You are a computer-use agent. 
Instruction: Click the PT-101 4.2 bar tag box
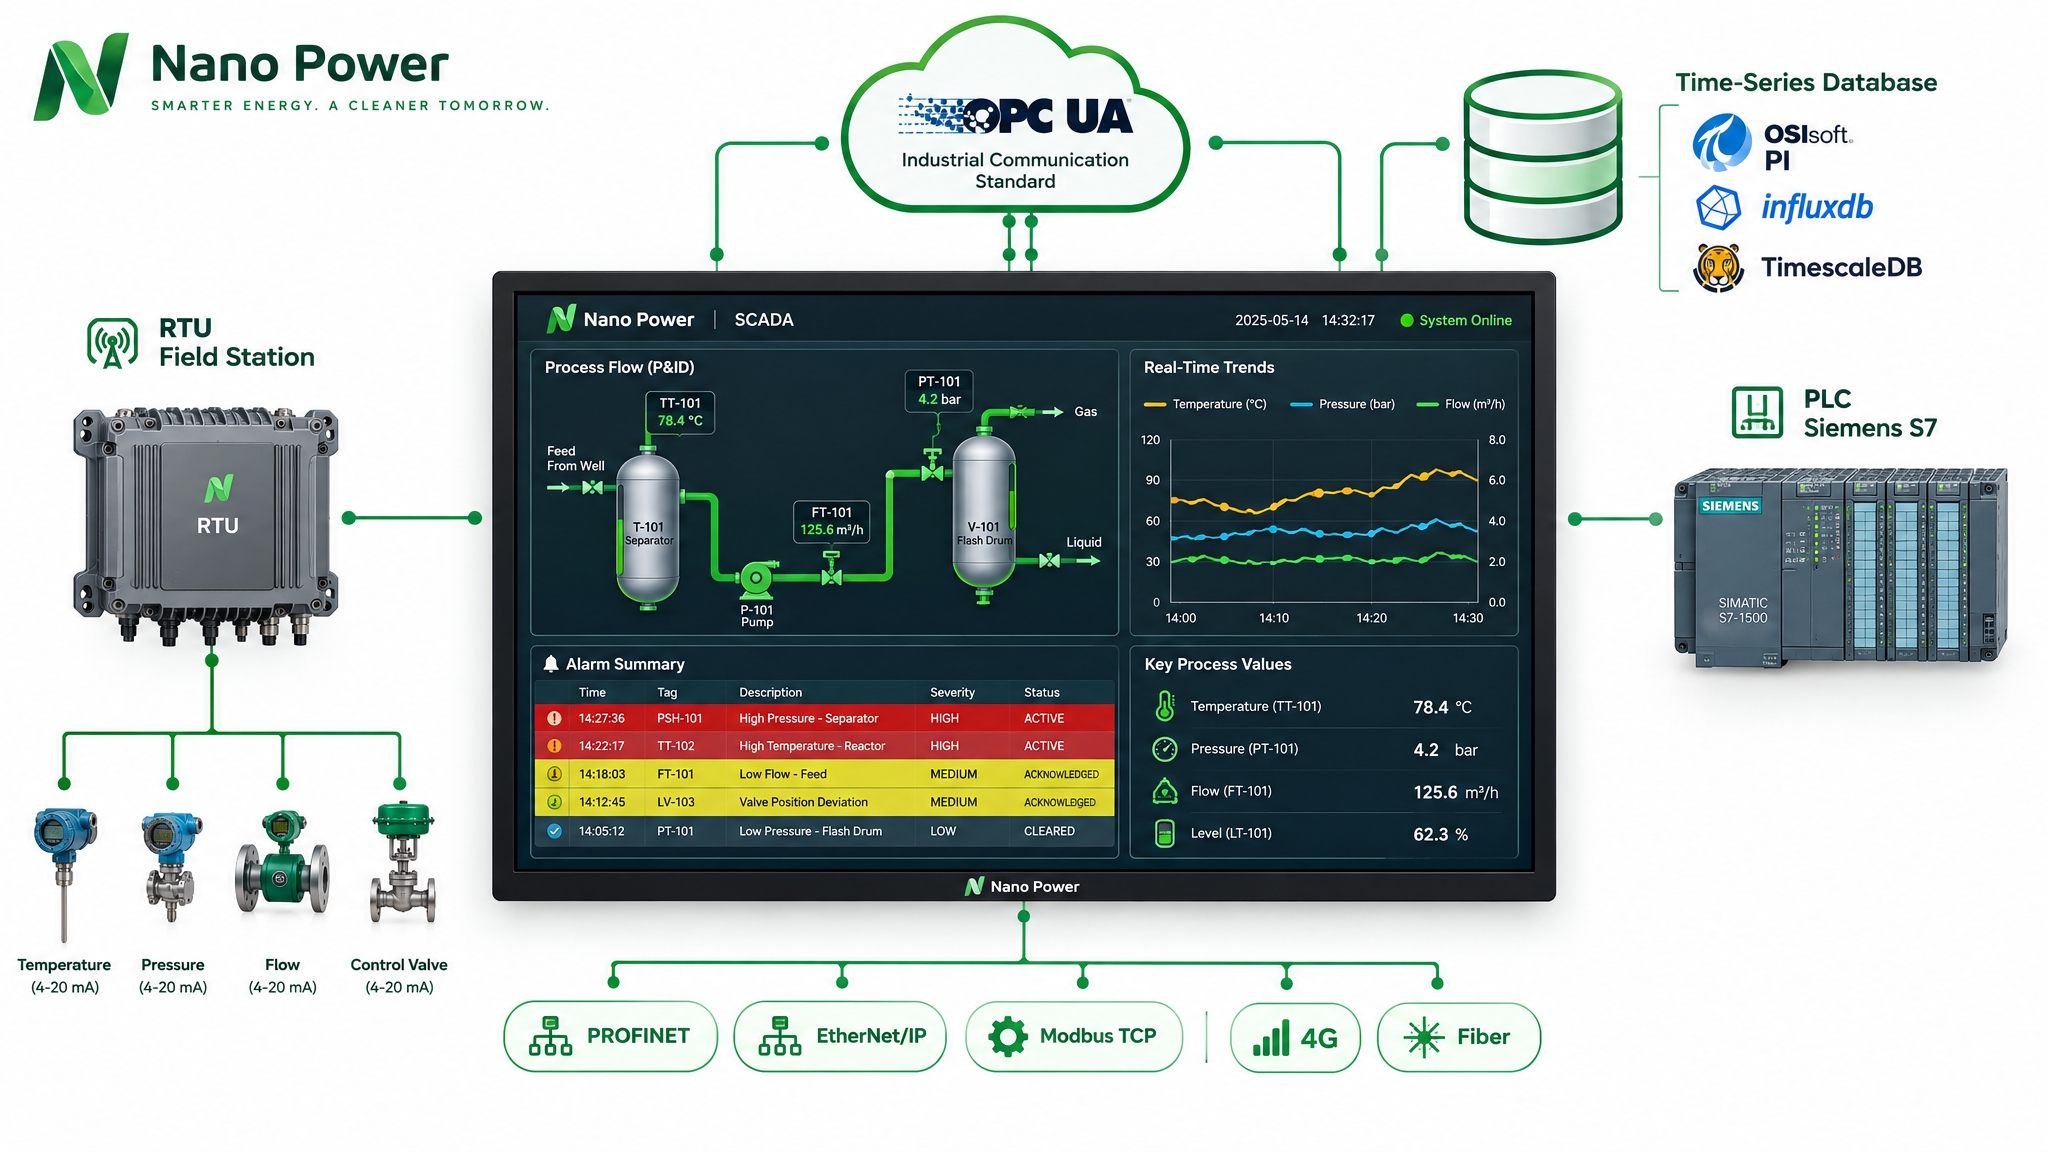[x=939, y=390]
